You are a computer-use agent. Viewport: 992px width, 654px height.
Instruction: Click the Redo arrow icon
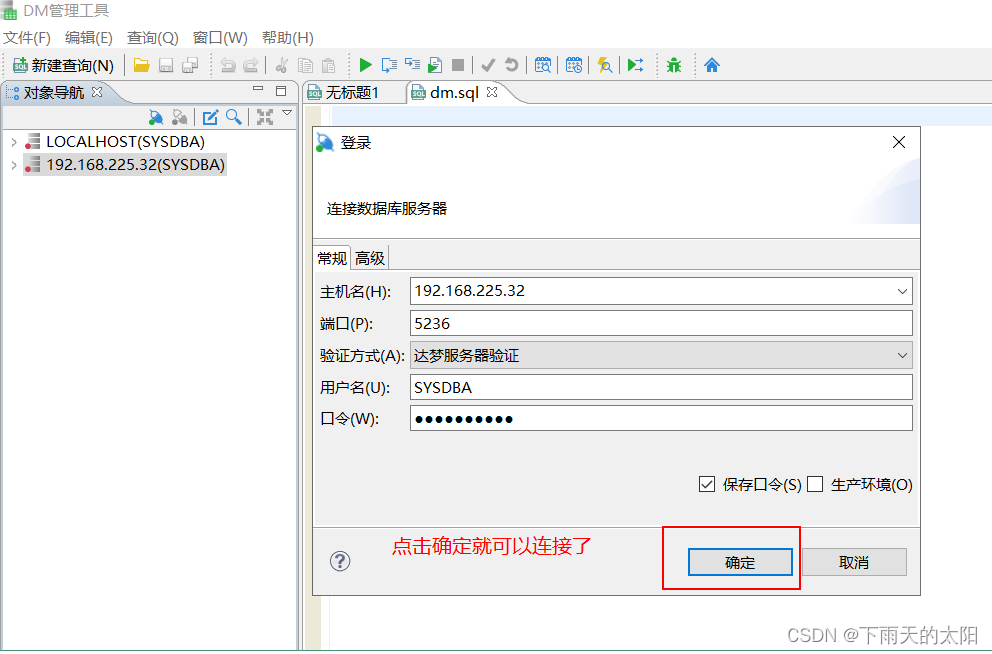click(x=251, y=65)
